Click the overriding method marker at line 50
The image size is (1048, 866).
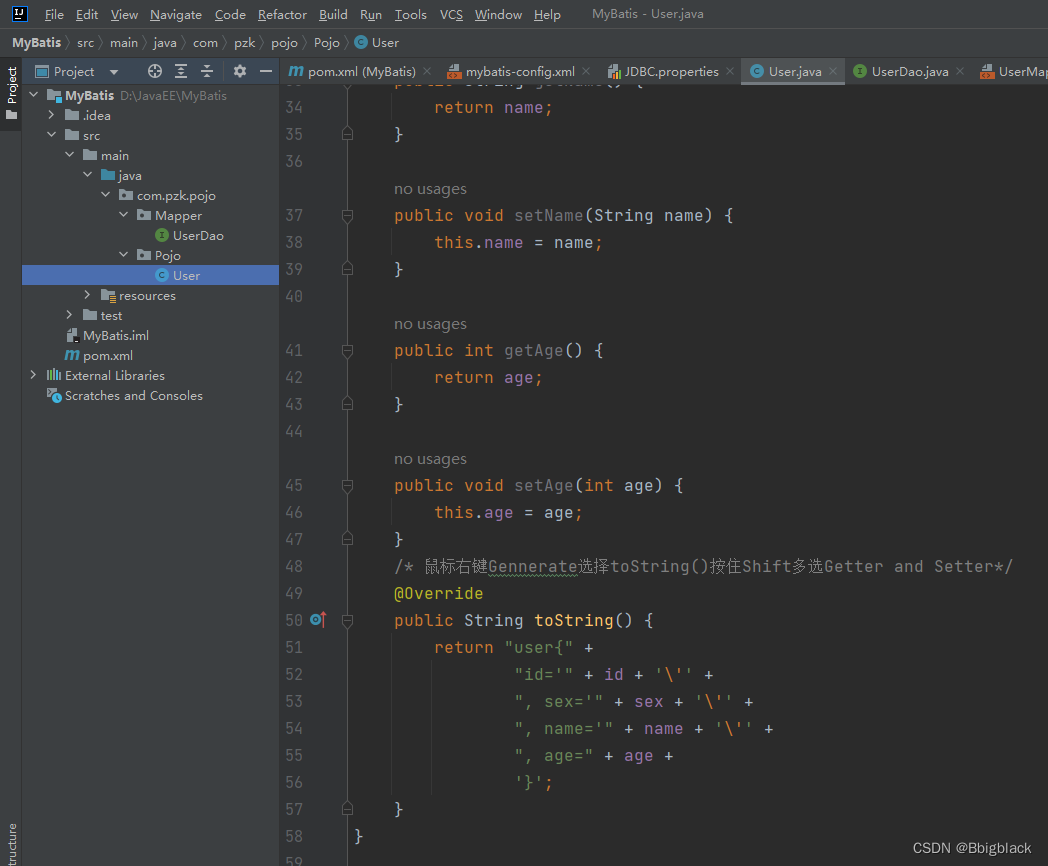317,620
